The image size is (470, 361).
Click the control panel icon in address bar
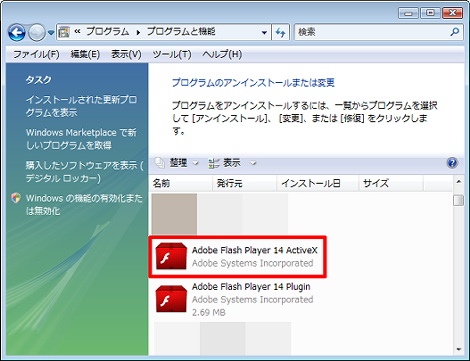click(x=64, y=32)
